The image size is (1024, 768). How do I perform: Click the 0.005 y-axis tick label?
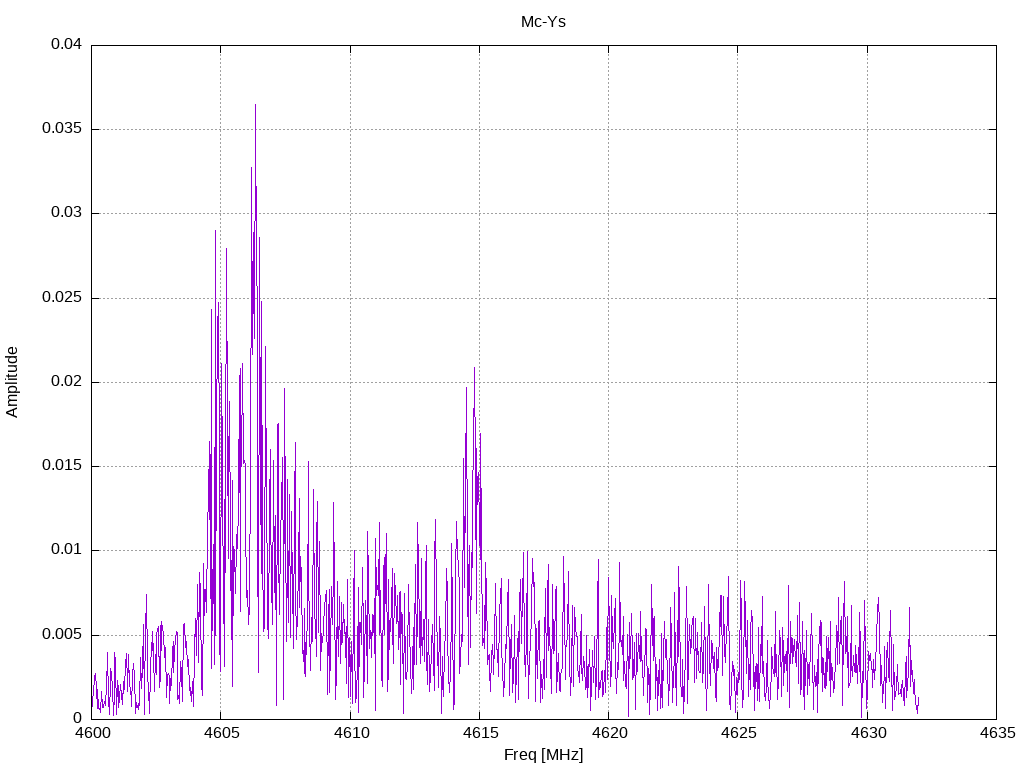63,635
